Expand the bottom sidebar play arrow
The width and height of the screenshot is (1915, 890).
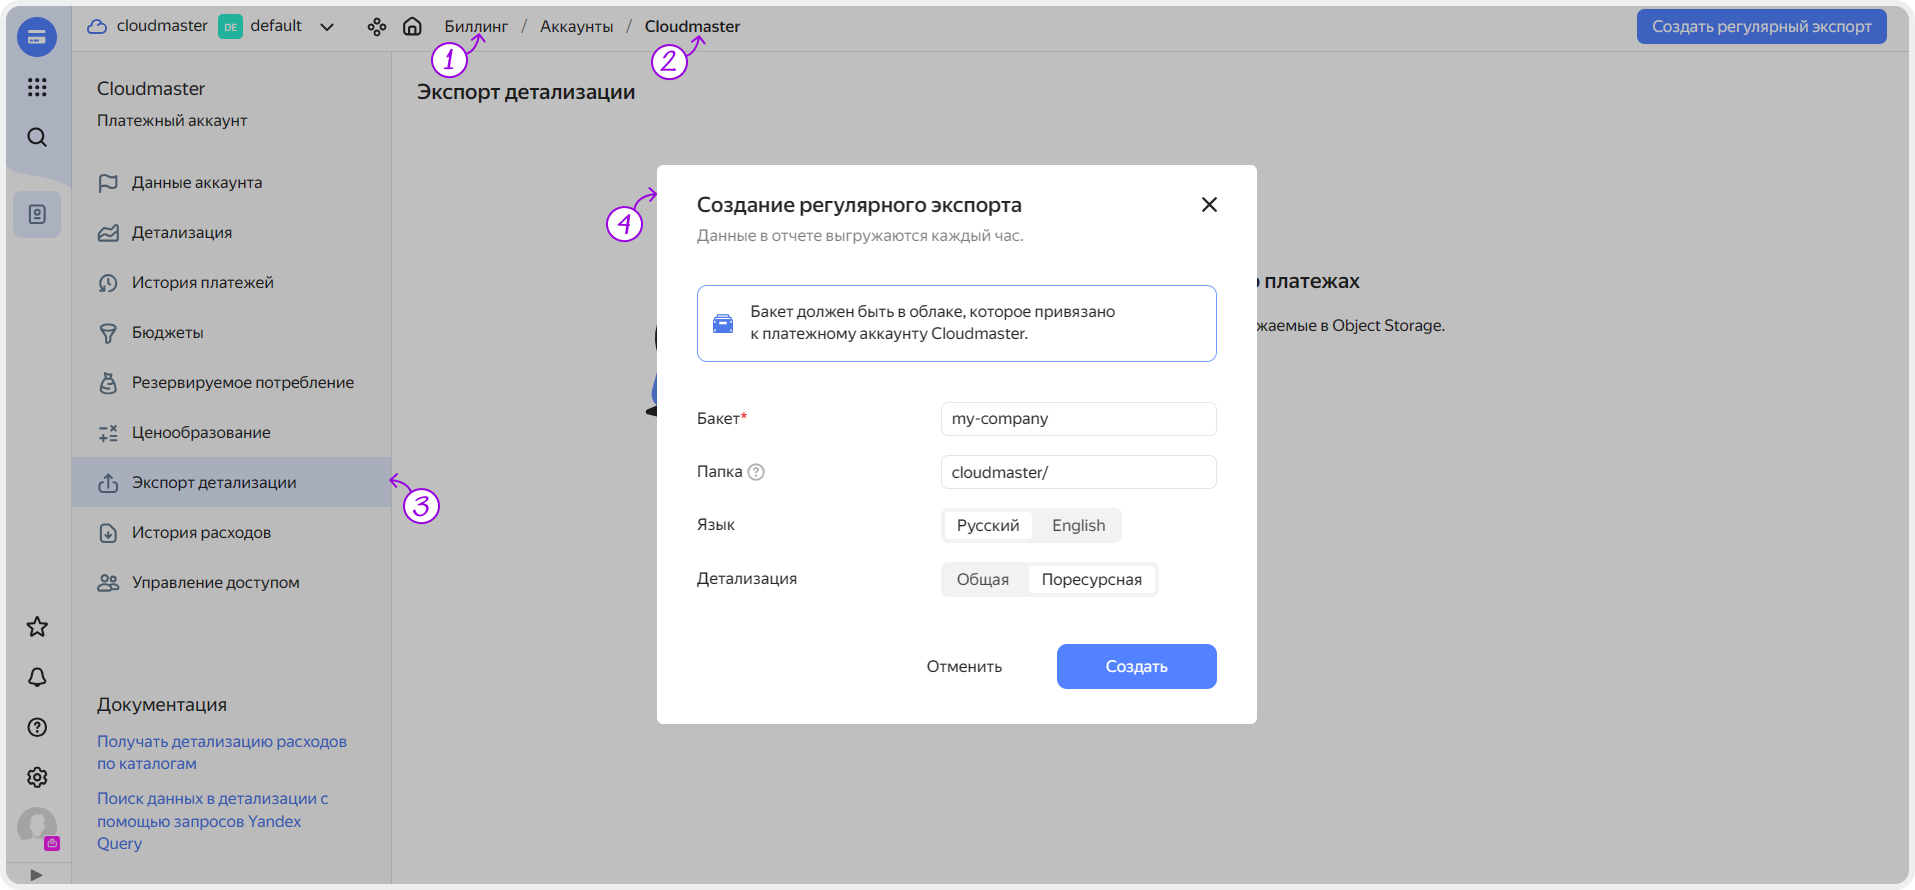point(37,874)
